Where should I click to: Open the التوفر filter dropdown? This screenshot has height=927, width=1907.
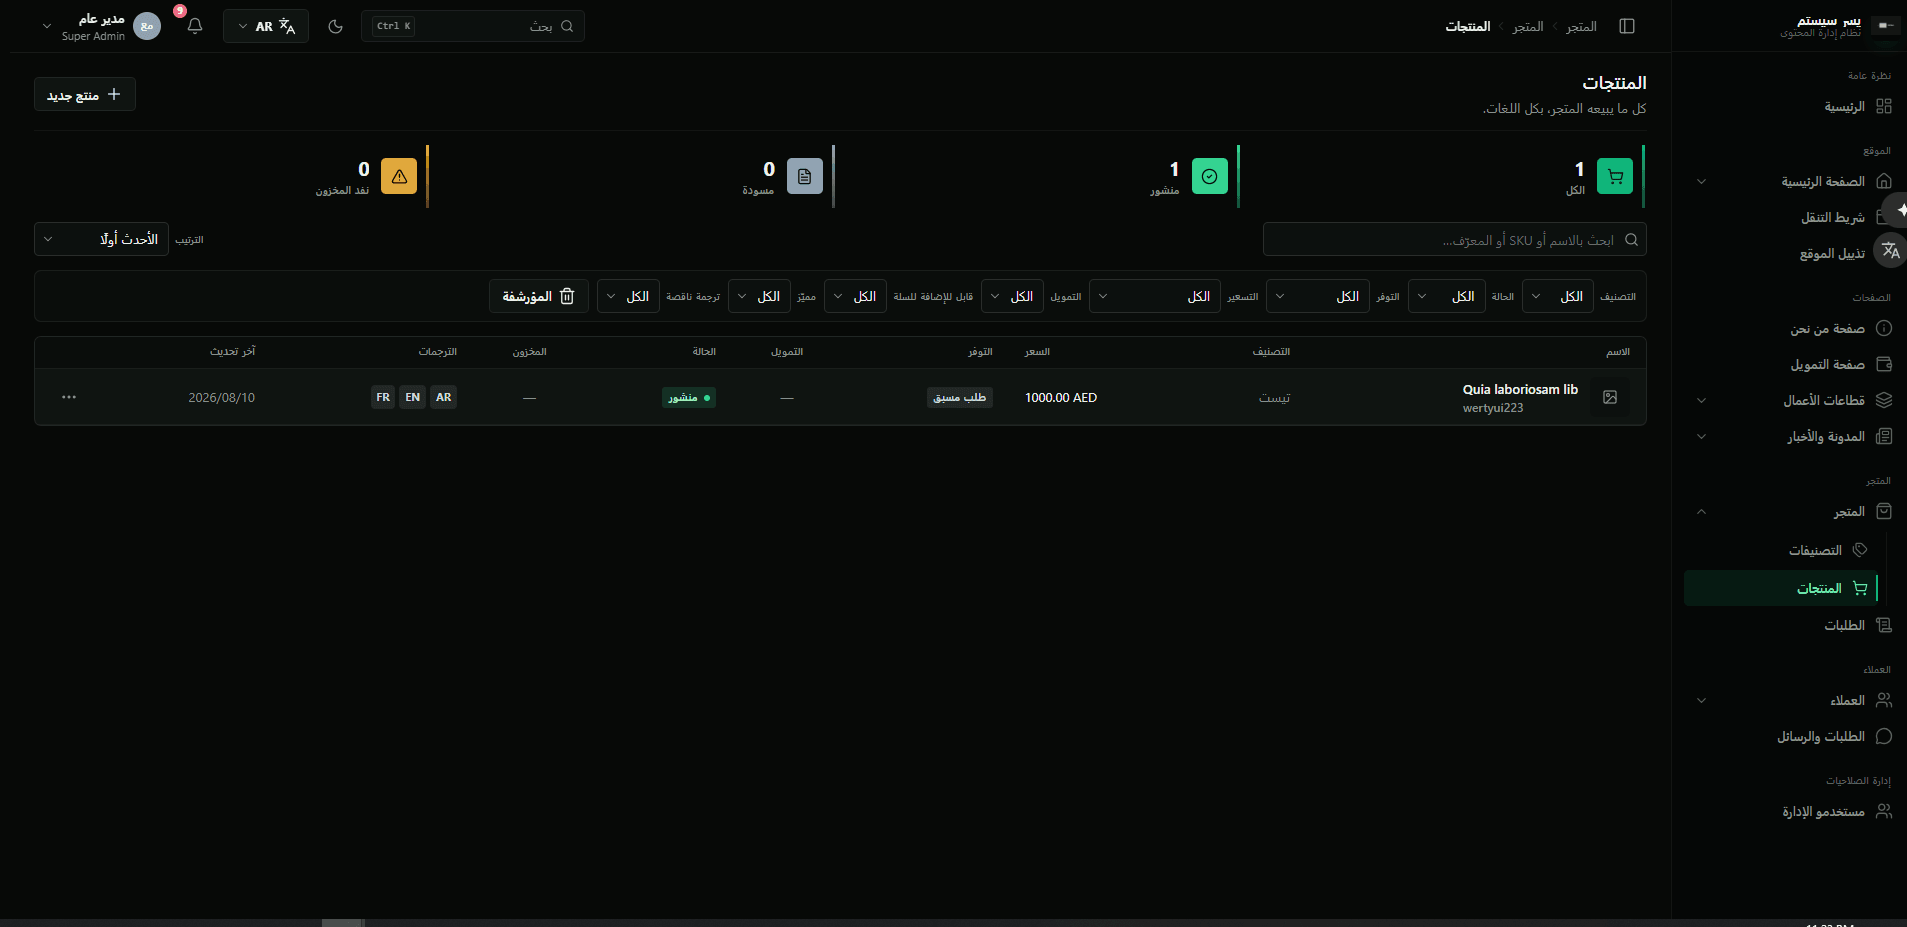pyautogui.click(x=1318, y=296)
